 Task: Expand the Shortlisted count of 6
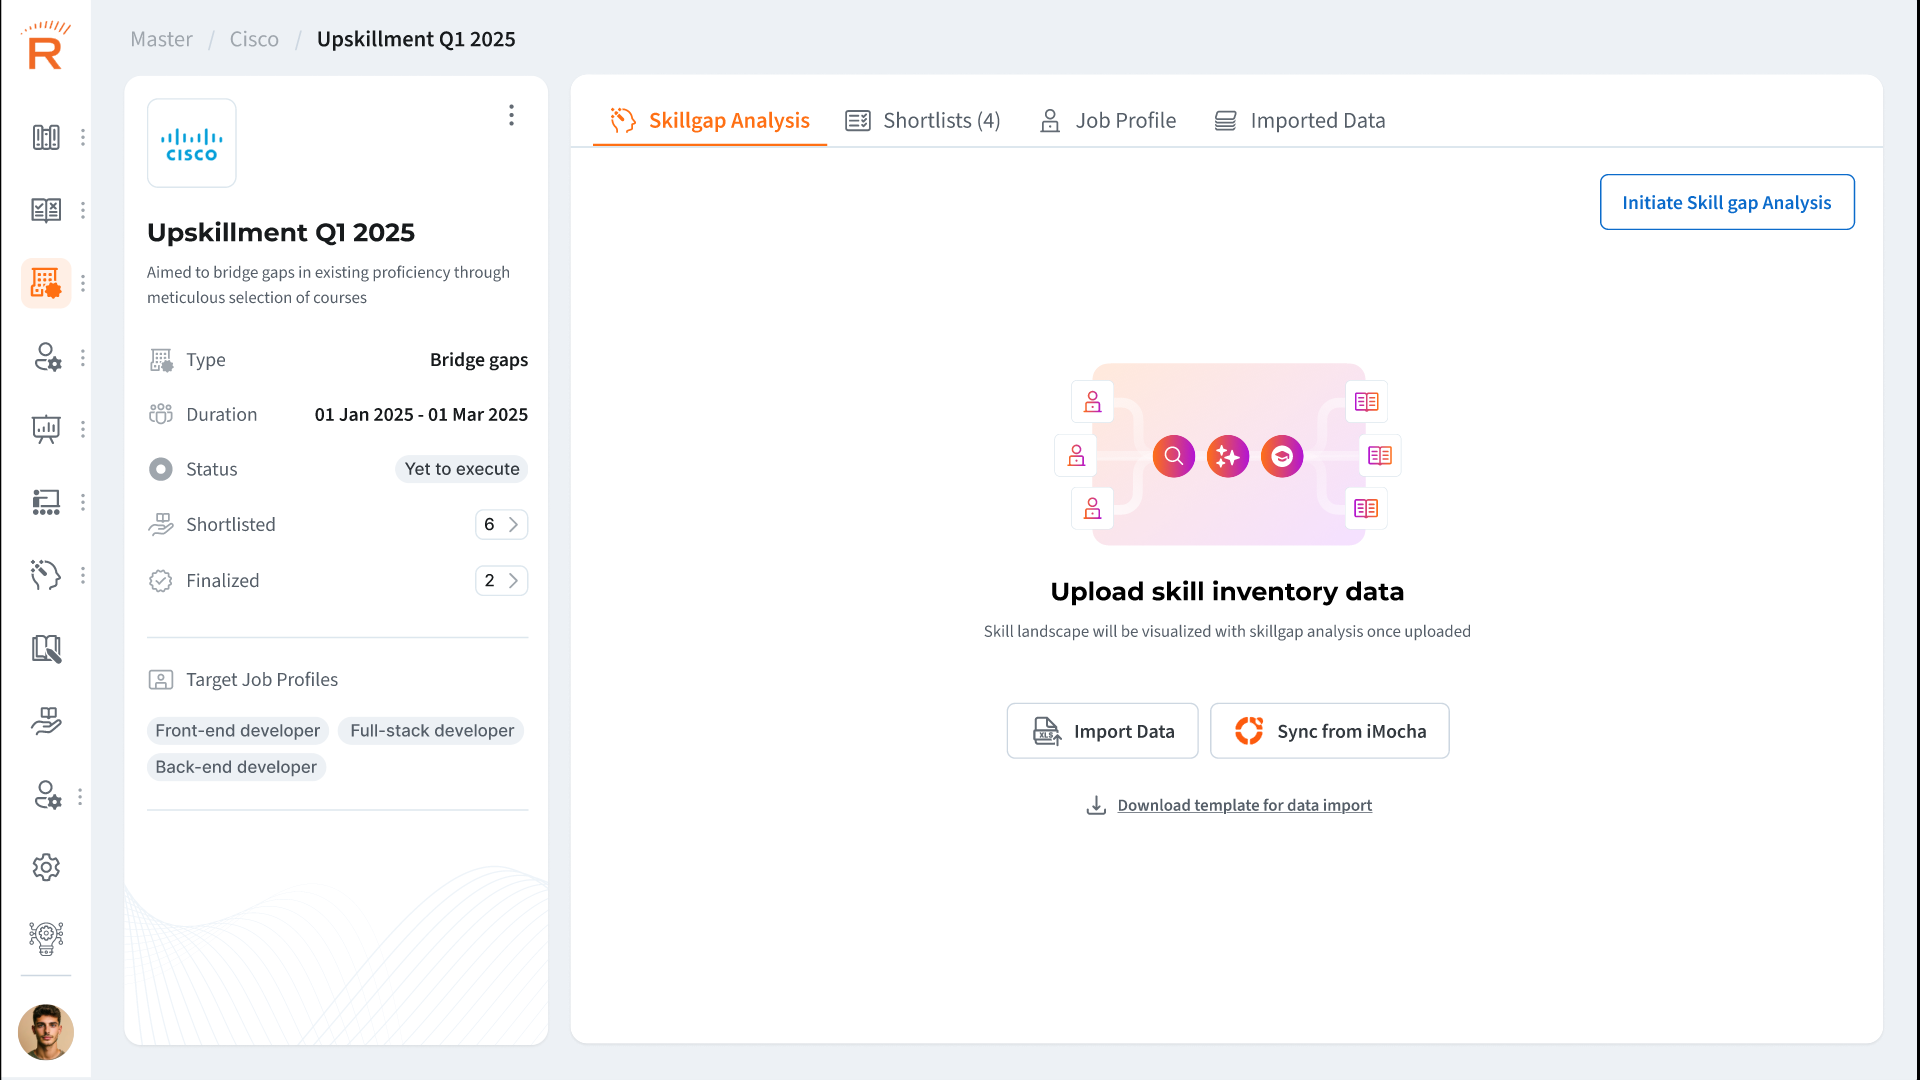point(501,524)
